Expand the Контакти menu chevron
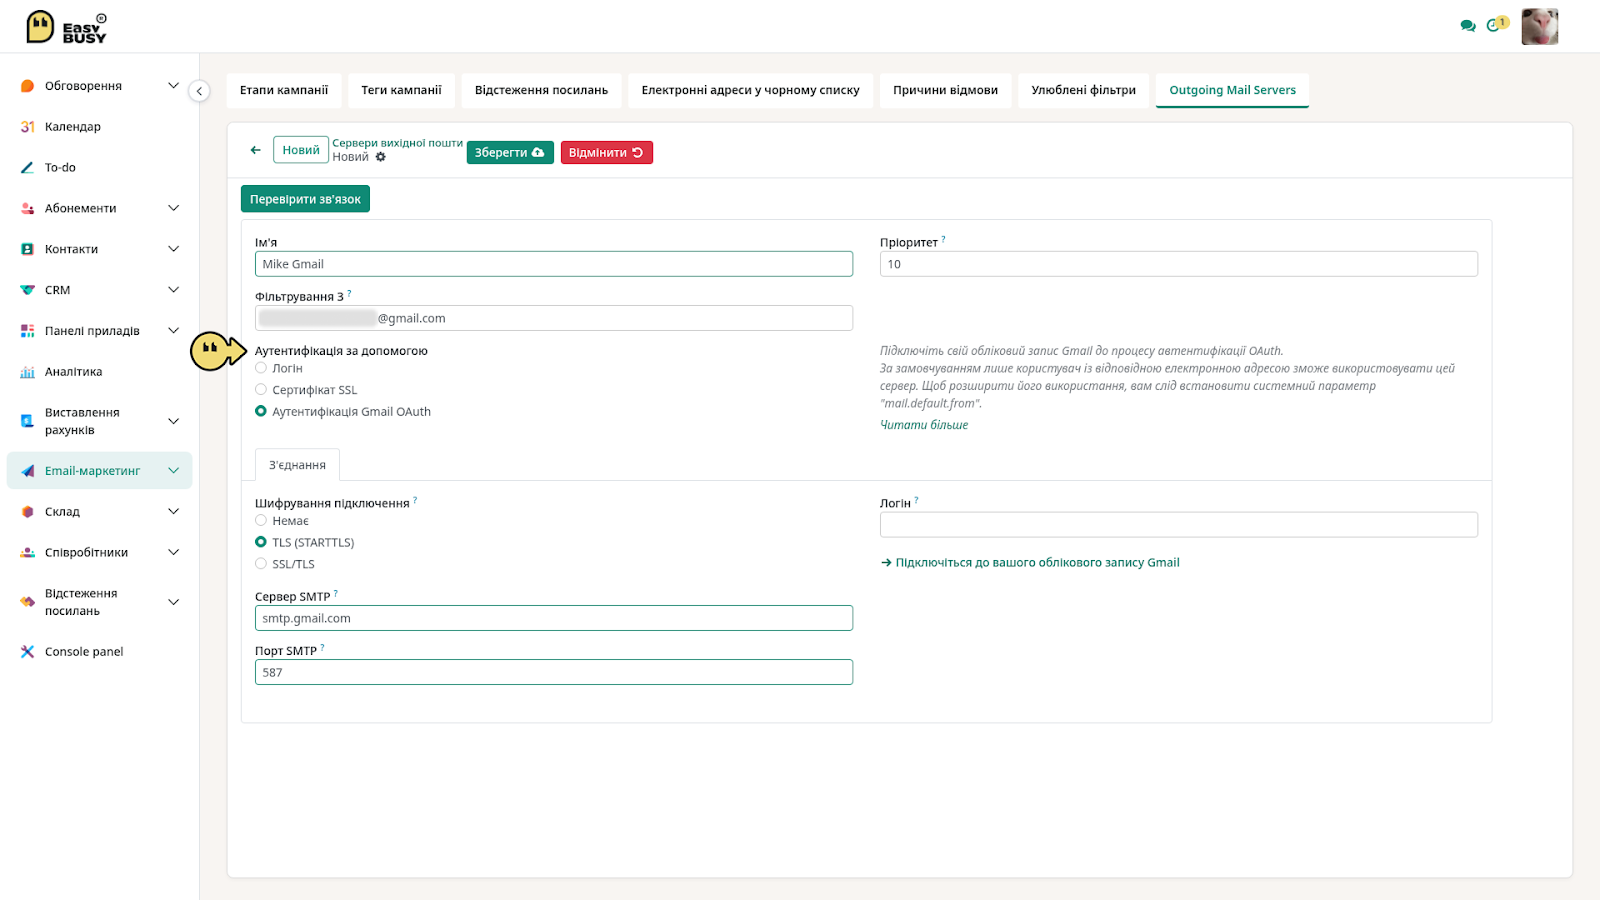The image size is (1600, 900). [x=173, y=249]
